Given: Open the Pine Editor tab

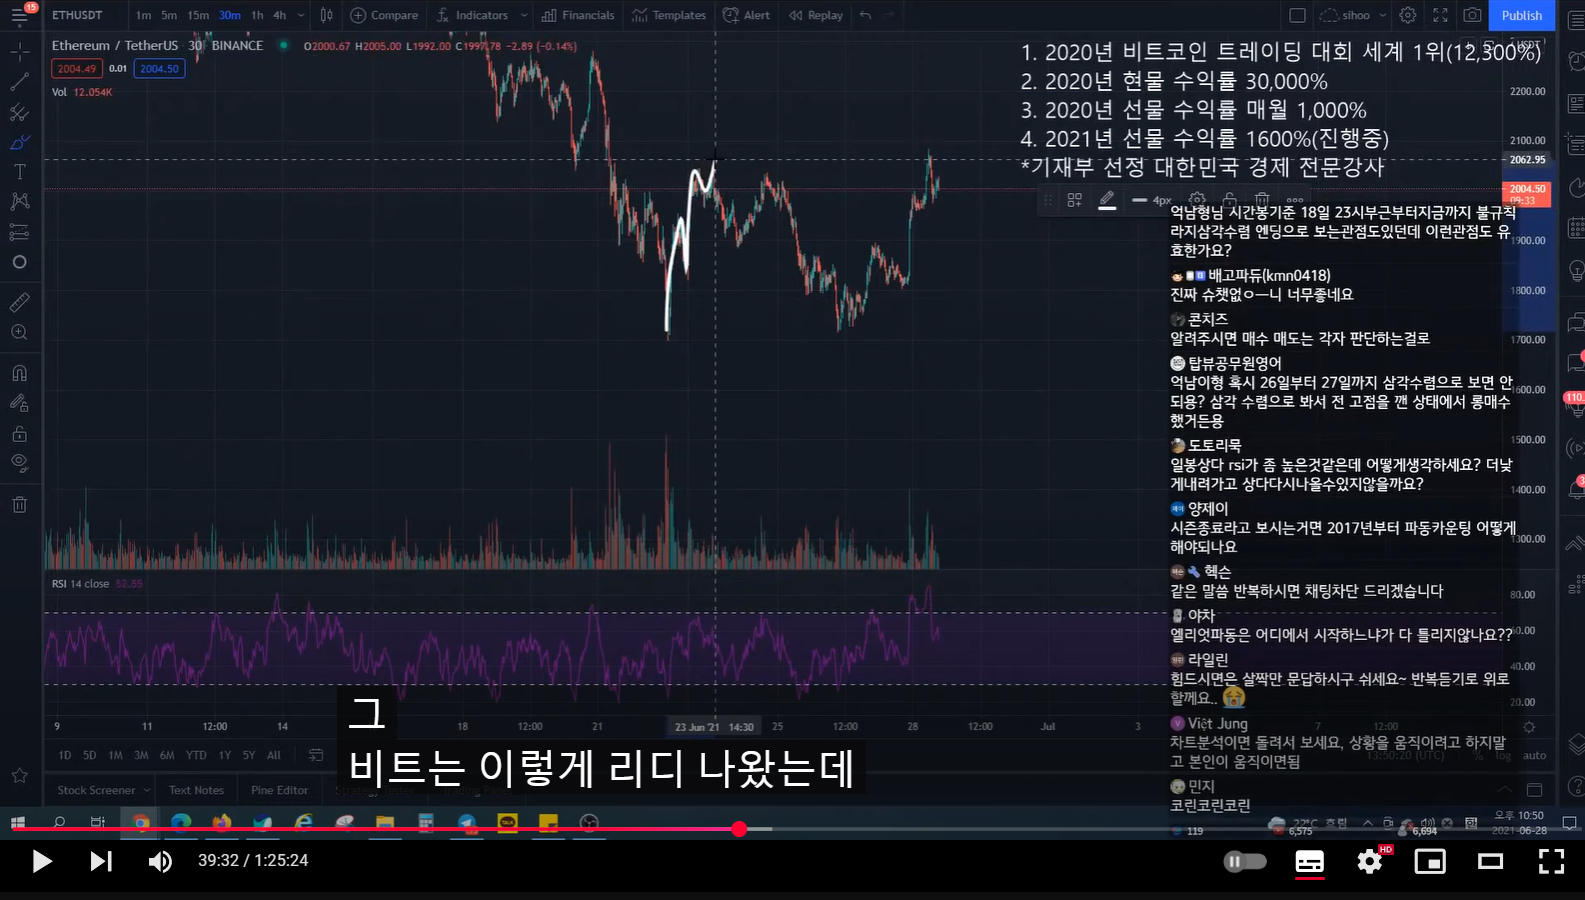Looking at the screenshot, I should click(x=279, y=790).
